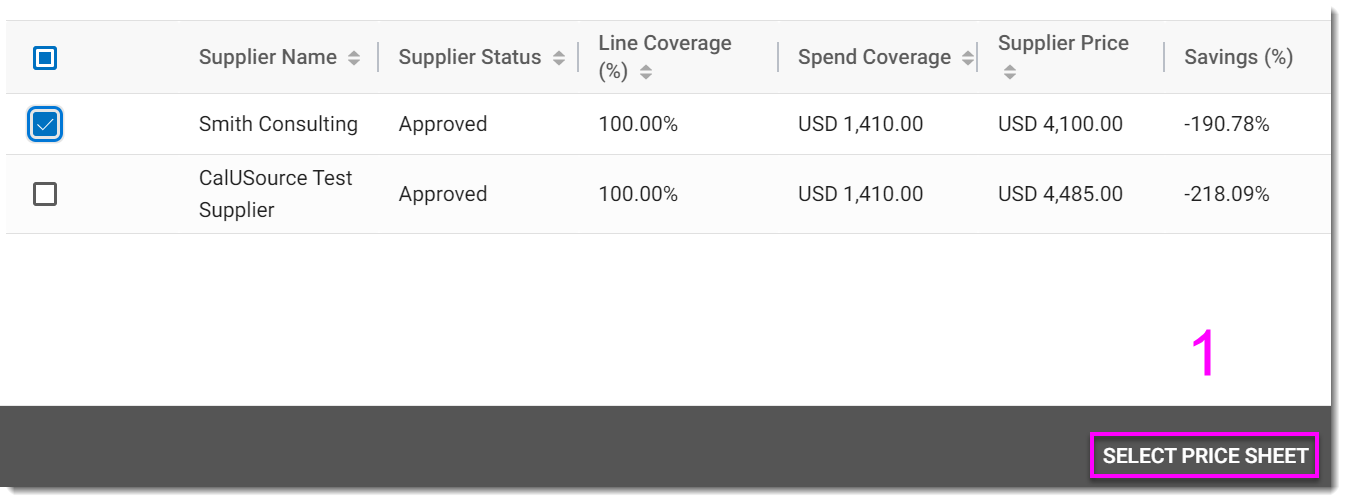1346x502 pixels.
Task: Sort by Supplier Name arrow icon
Action: click(354, 59)
